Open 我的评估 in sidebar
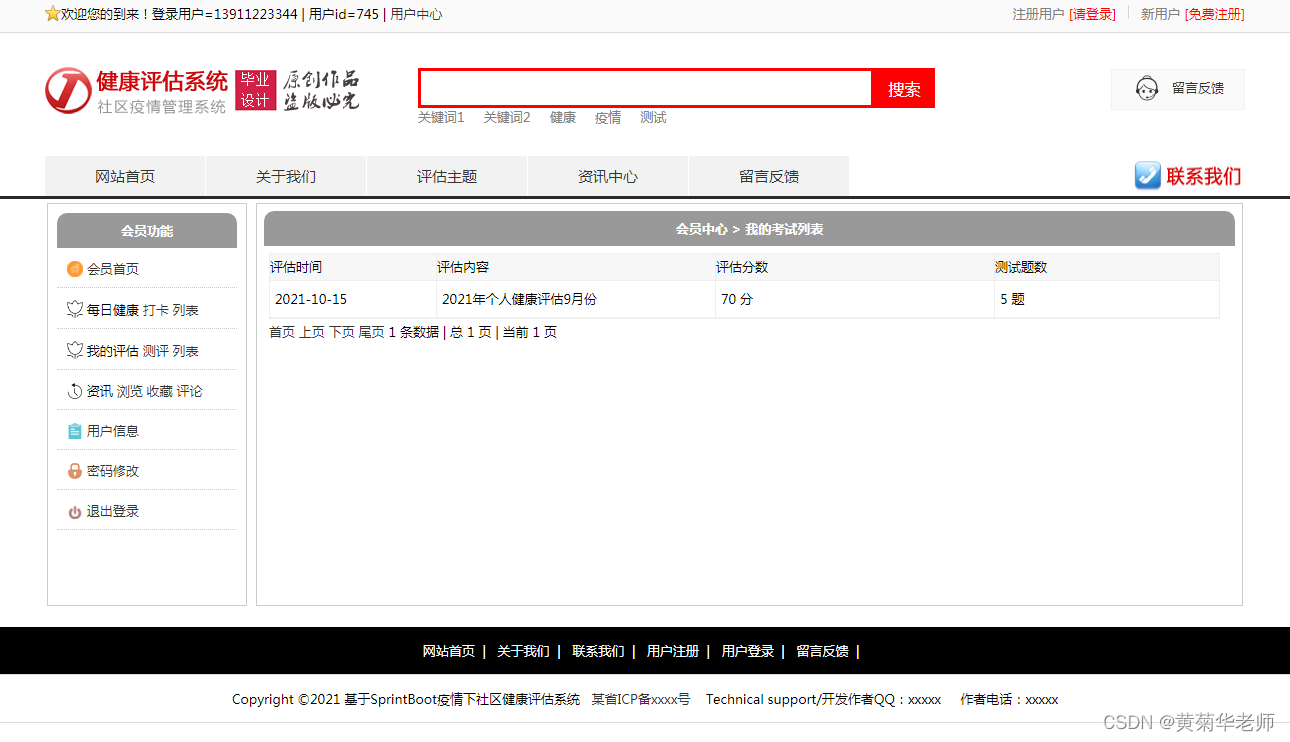The image size is (1290, 742). (x=113, y=351)
